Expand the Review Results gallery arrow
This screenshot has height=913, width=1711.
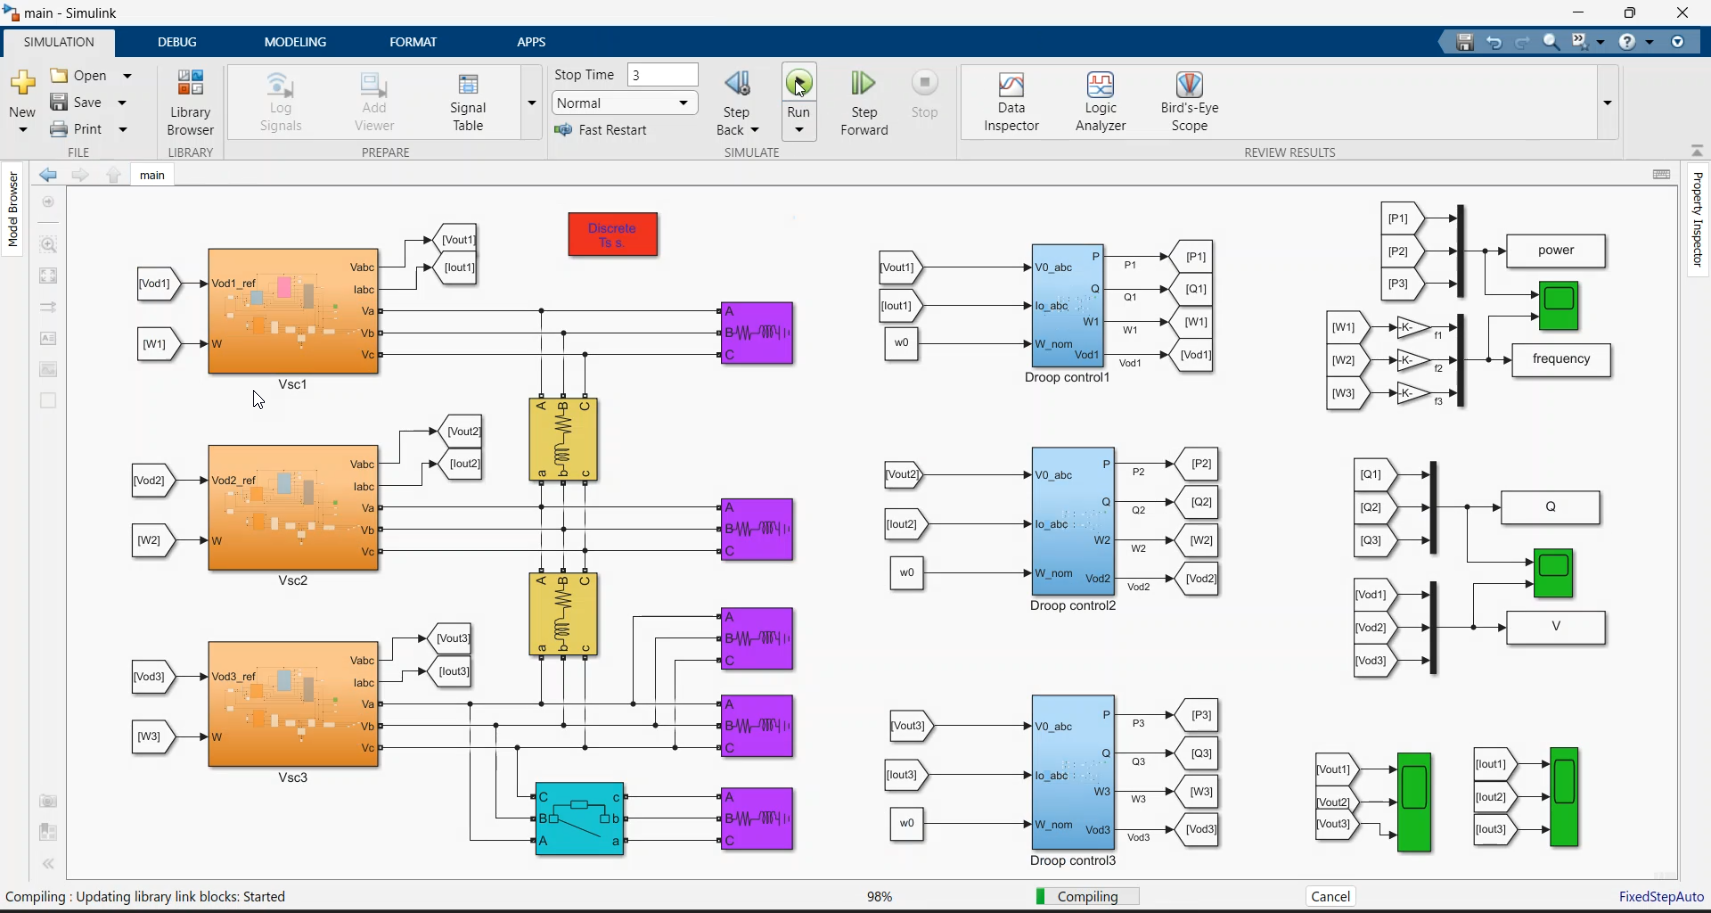point(1607,103)
